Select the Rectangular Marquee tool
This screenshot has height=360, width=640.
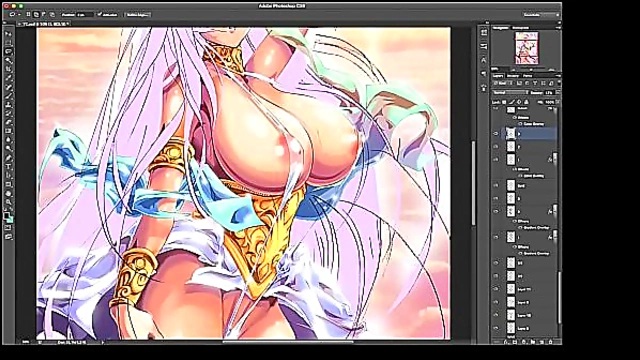coord(8,43)
